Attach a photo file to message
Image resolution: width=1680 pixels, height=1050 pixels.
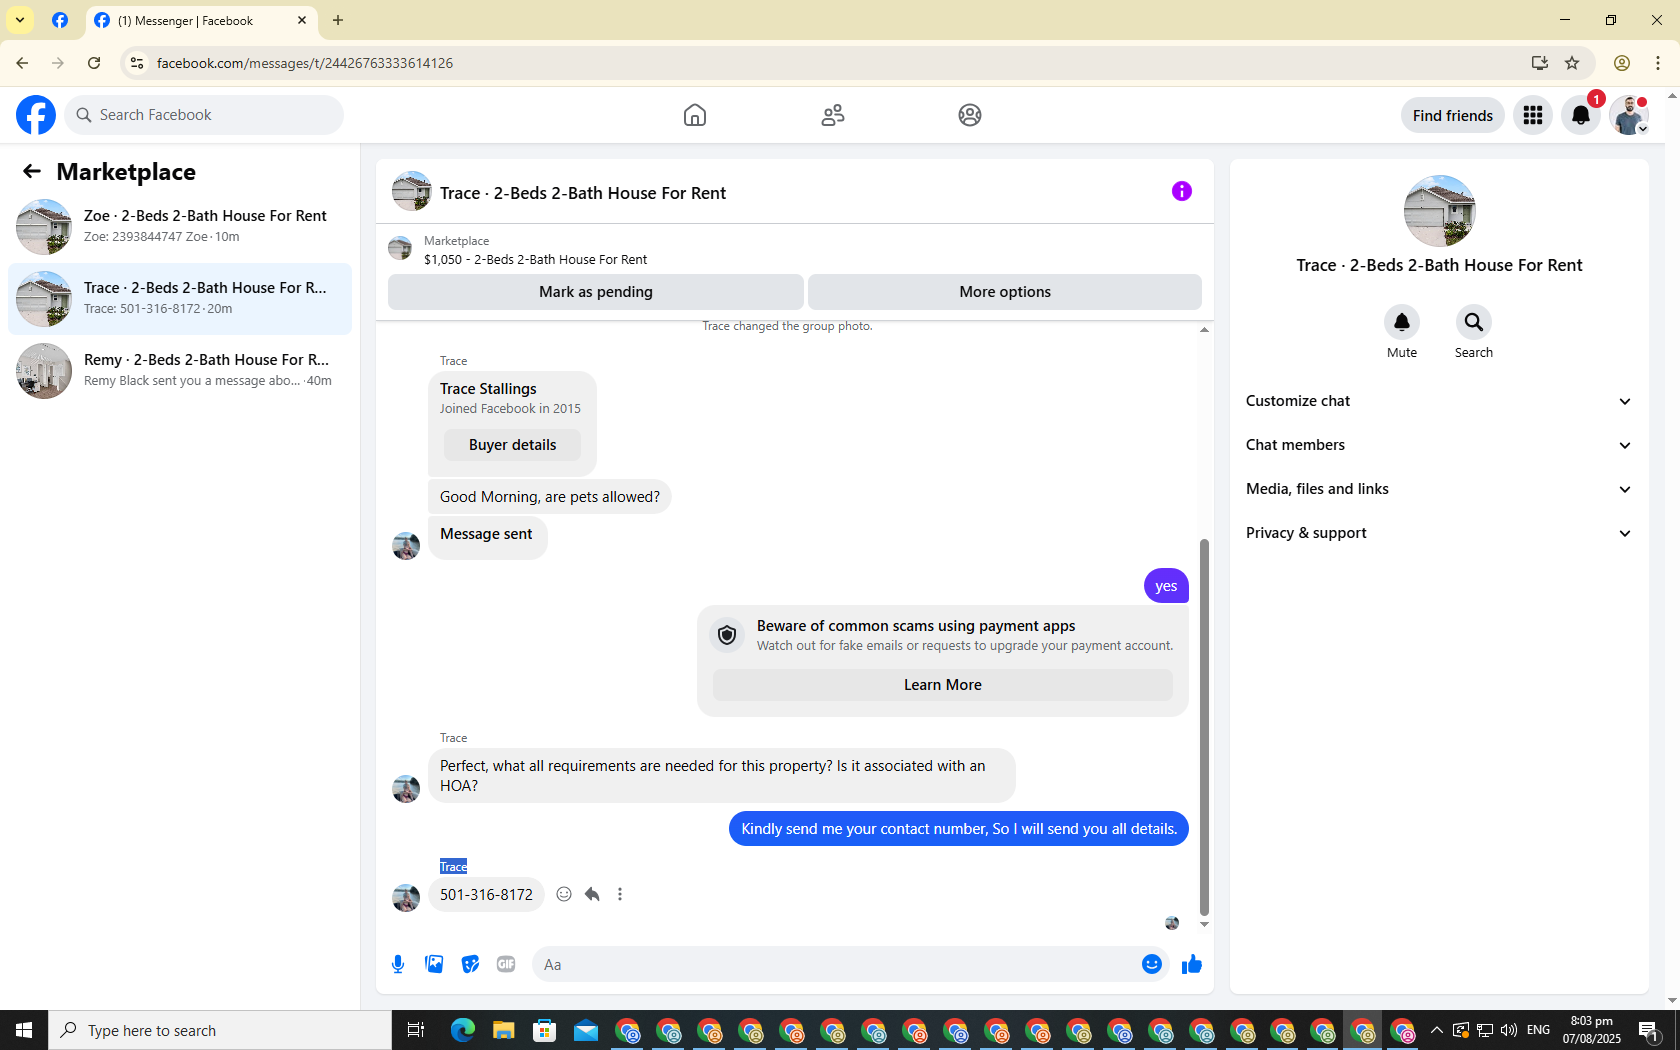coord(434,964)
